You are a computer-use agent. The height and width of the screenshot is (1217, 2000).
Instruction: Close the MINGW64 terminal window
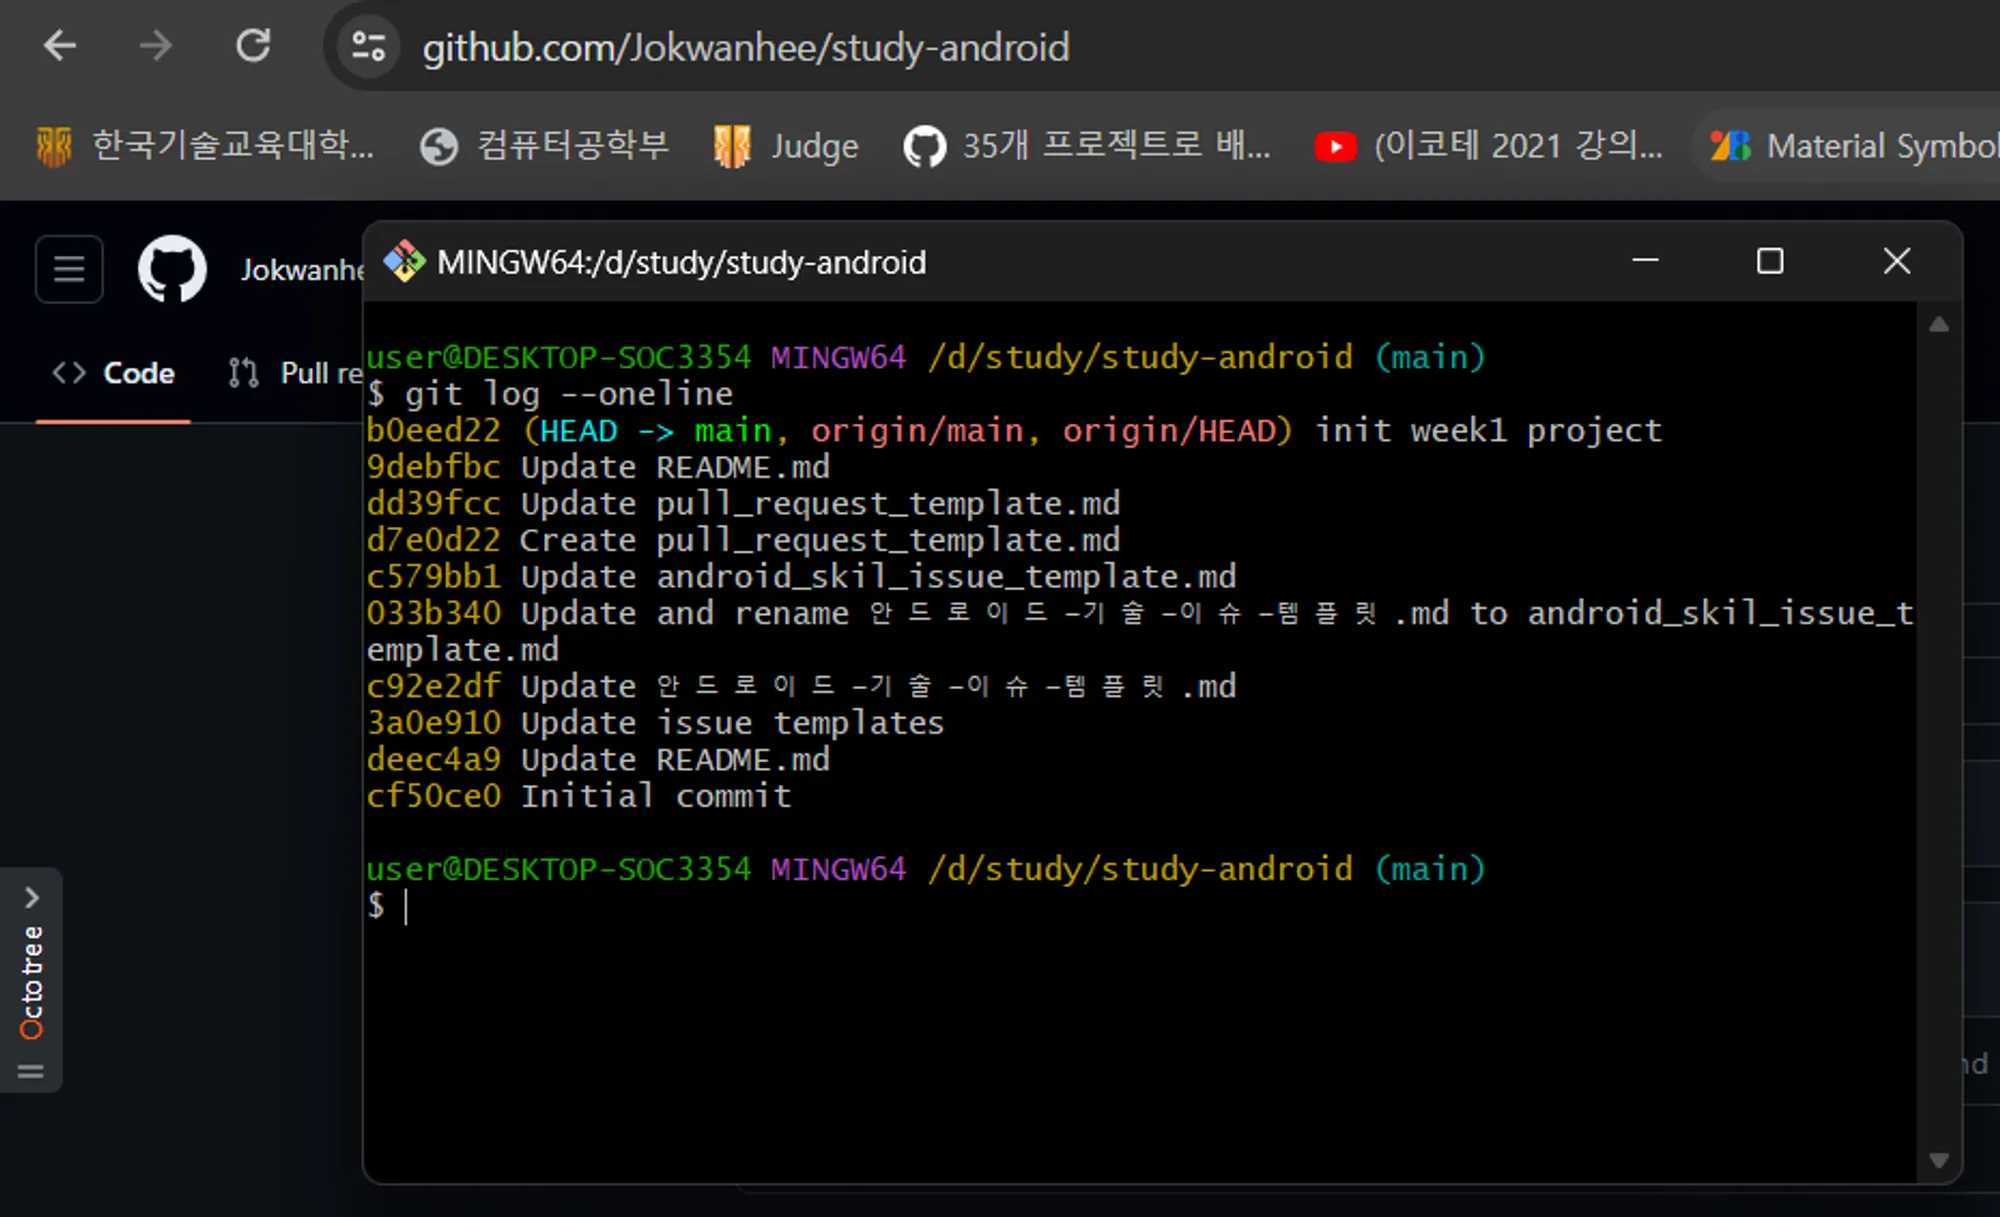point(1896,261)
